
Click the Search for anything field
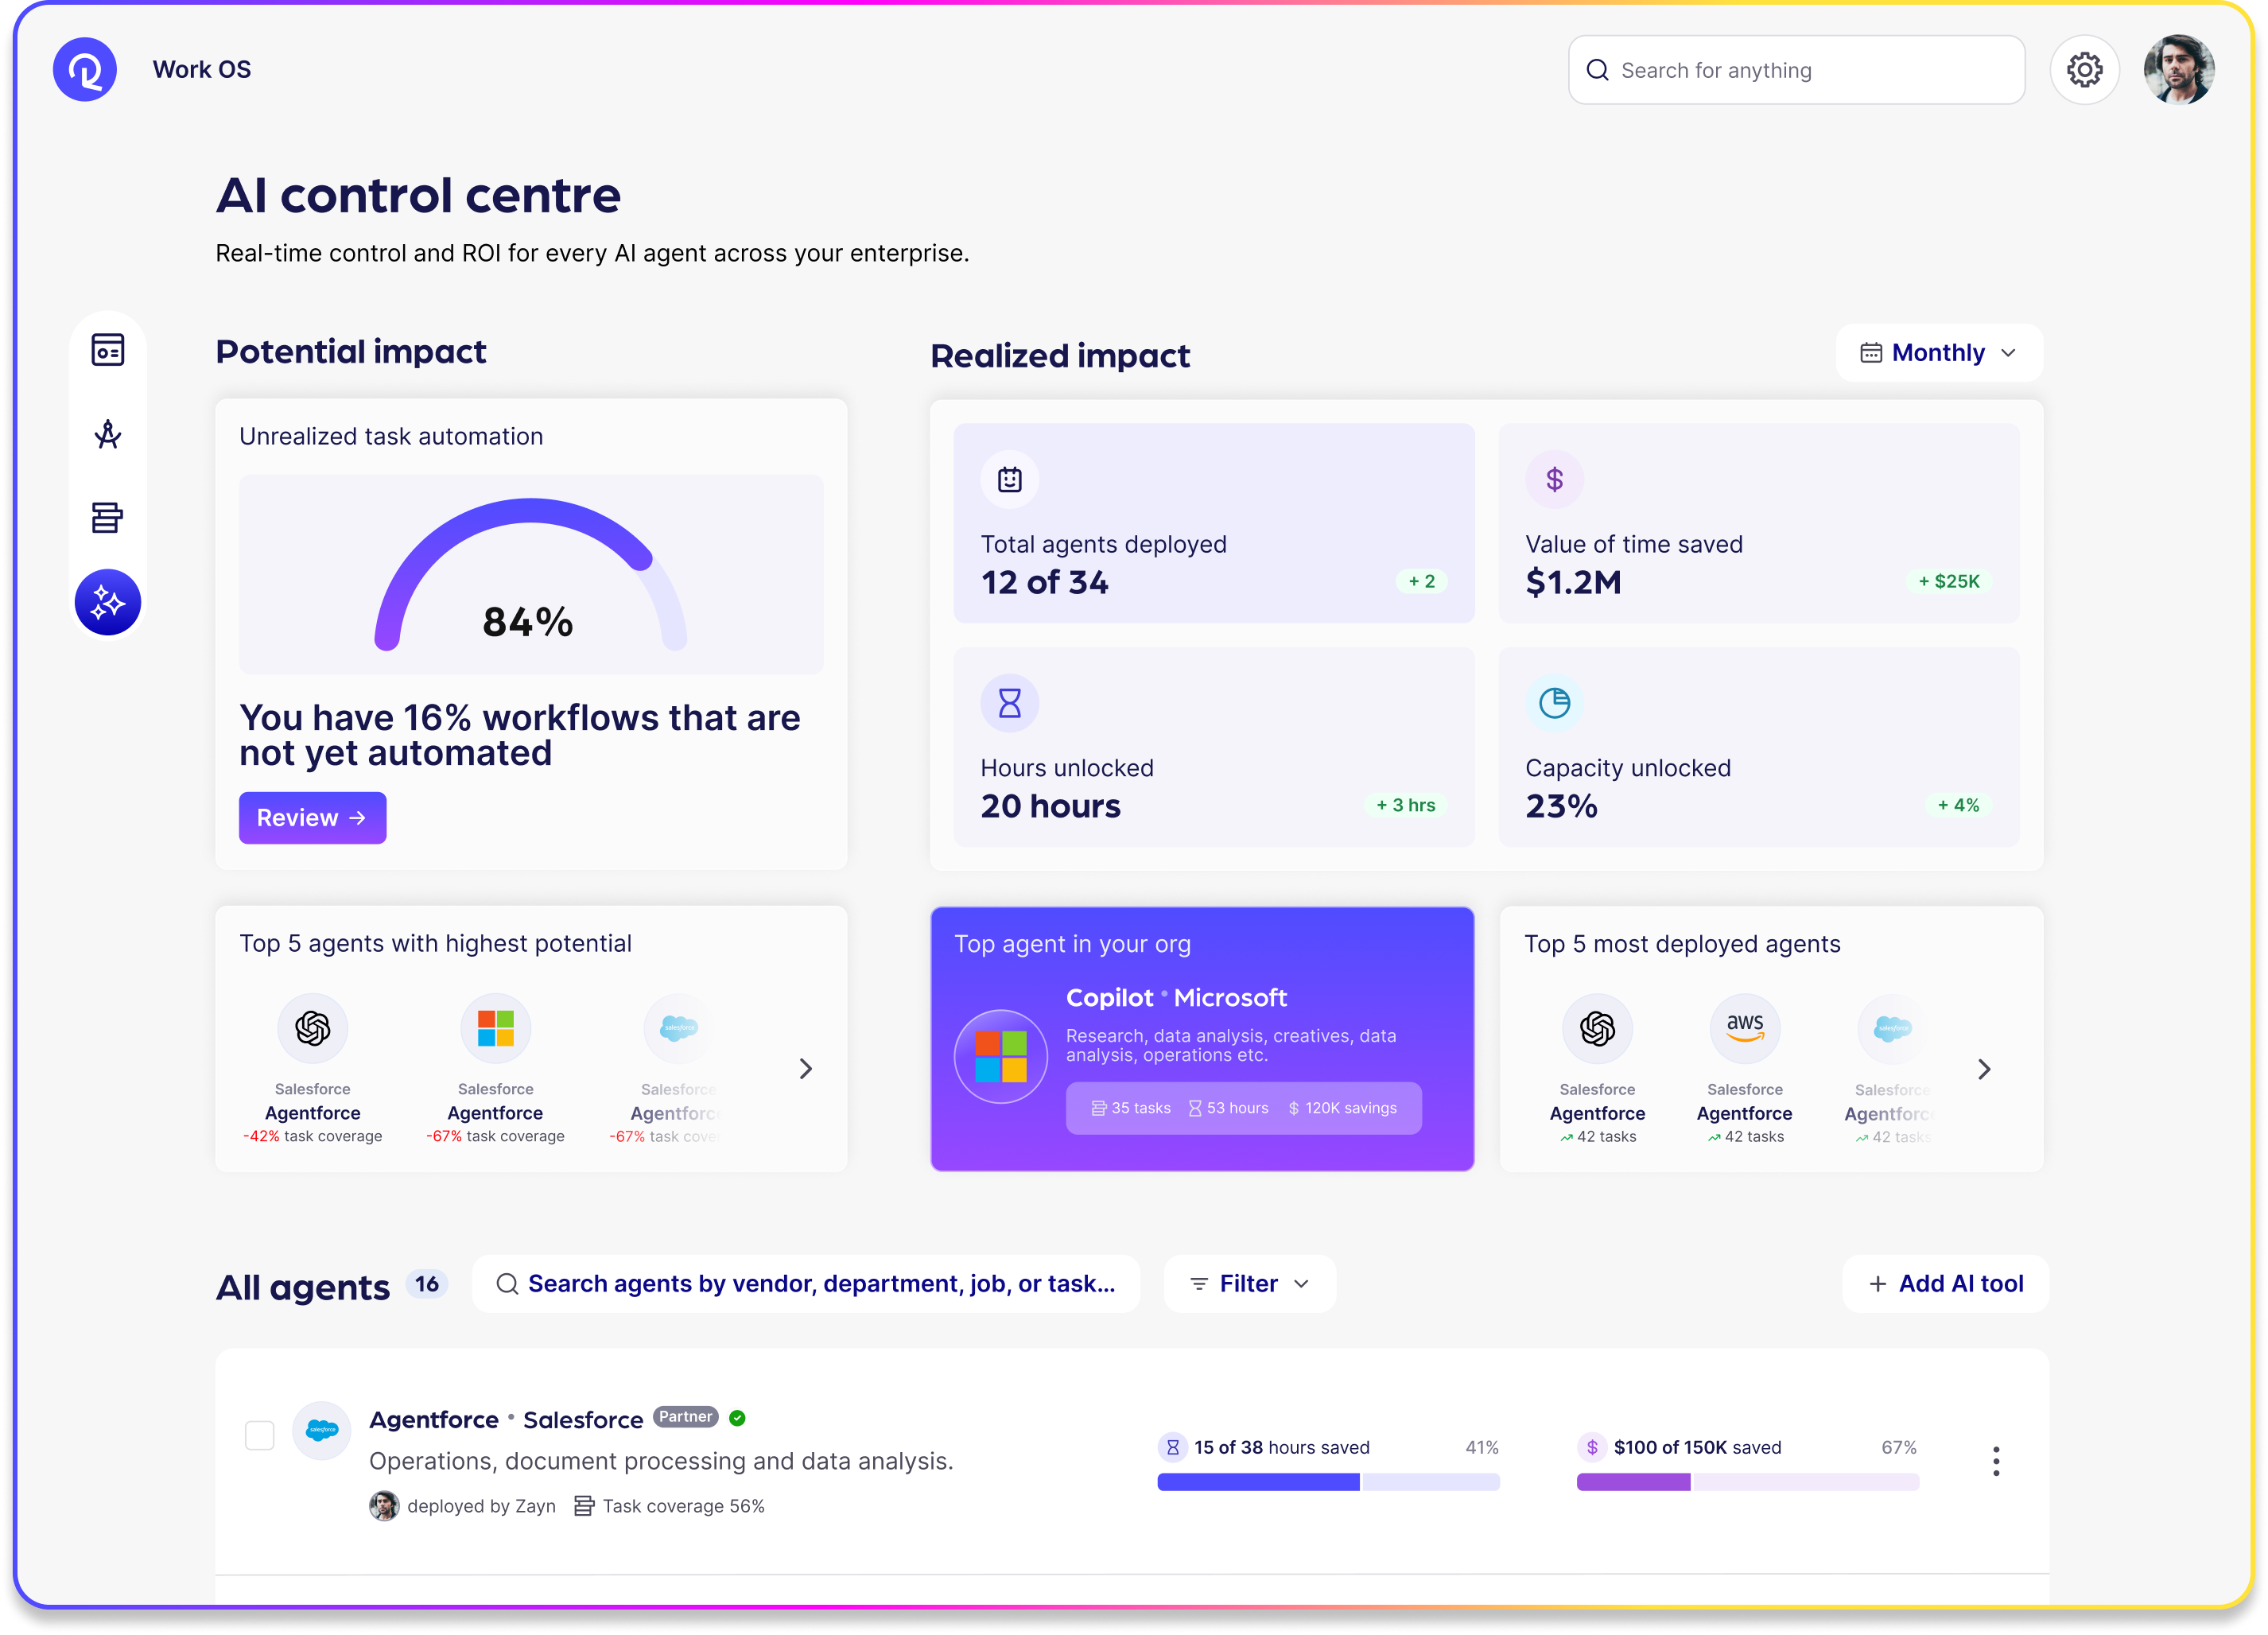pos(1796,70)
